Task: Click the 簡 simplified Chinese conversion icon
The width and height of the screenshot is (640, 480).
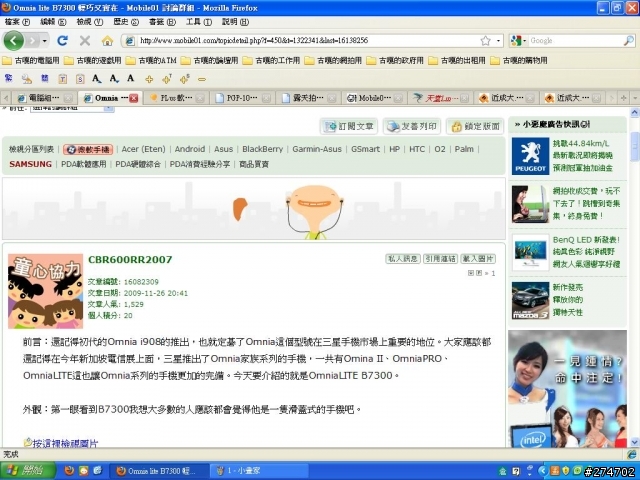Action: click(44, 78)
